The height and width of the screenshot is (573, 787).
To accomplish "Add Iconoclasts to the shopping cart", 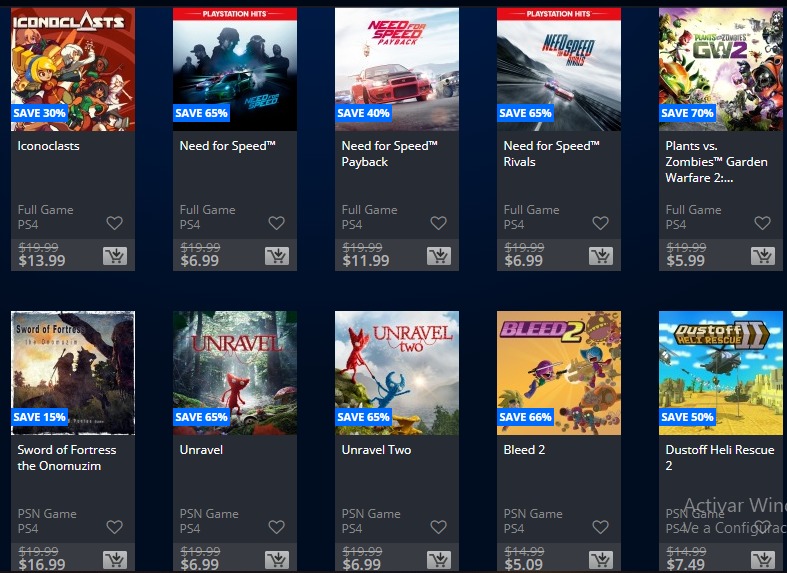I will 115,256.
